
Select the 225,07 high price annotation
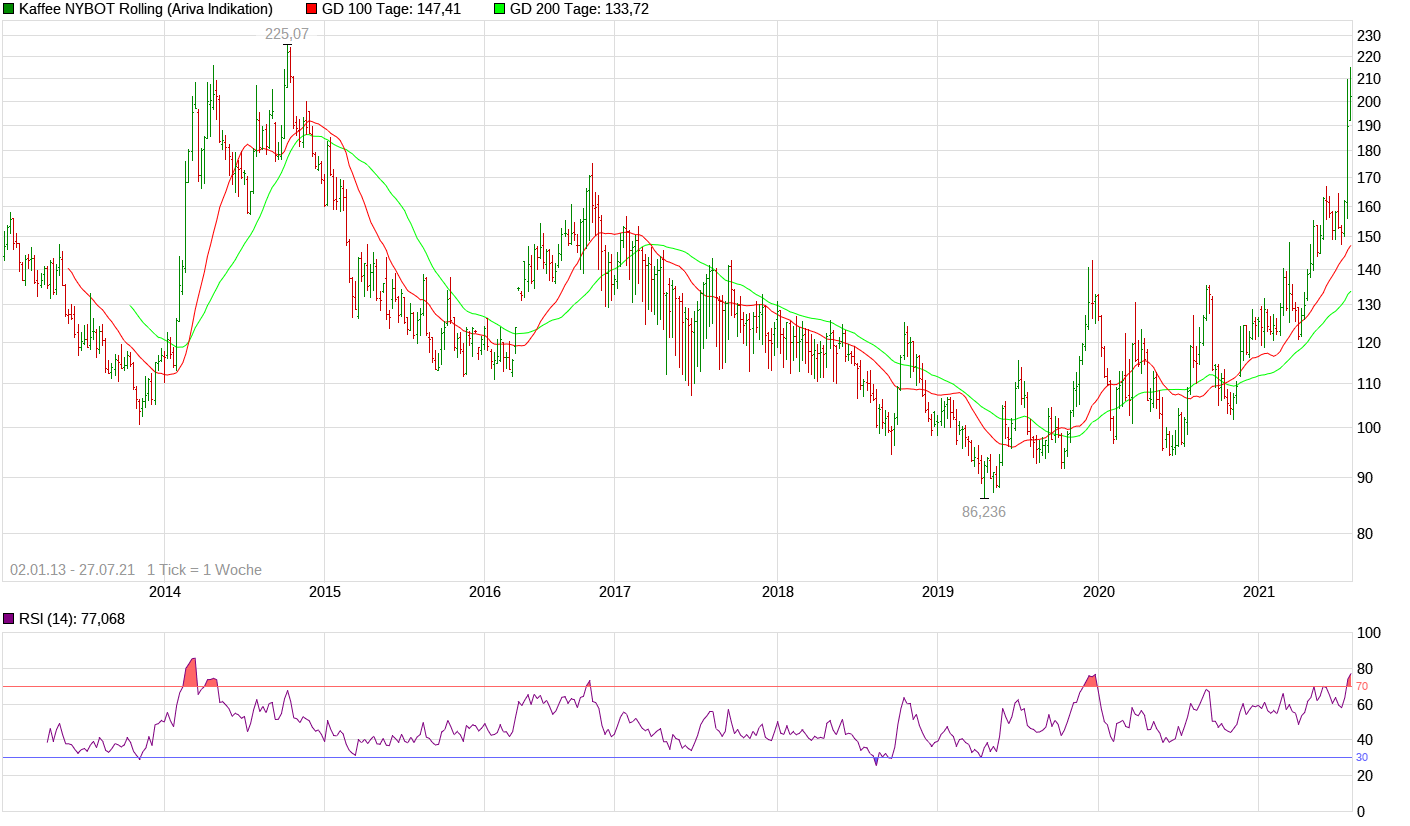285,33
